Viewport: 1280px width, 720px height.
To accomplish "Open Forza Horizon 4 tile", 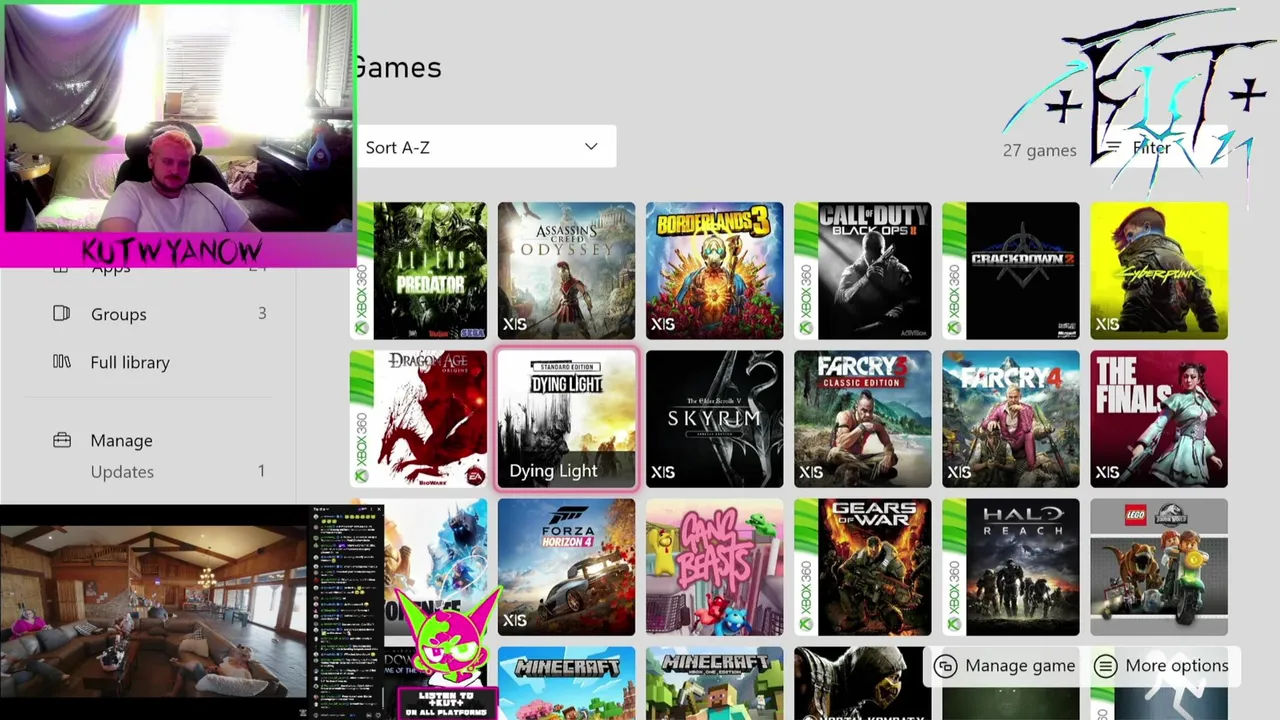I will (x=566, y=567).
